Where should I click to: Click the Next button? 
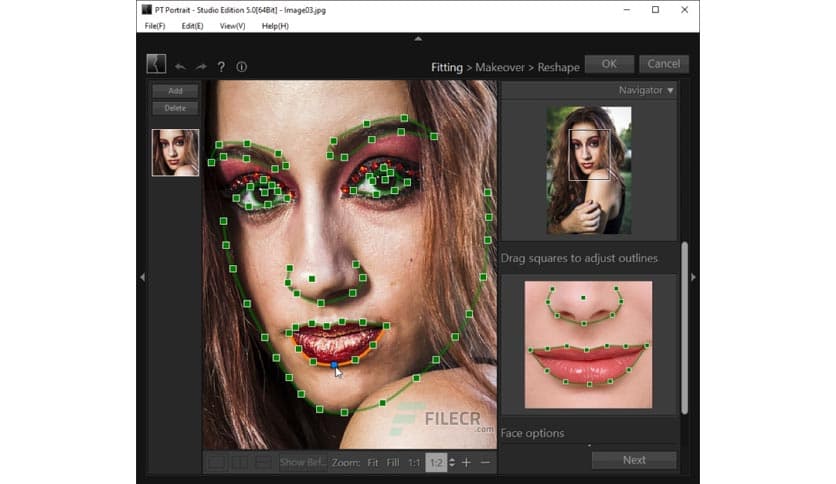pos(634,460)
